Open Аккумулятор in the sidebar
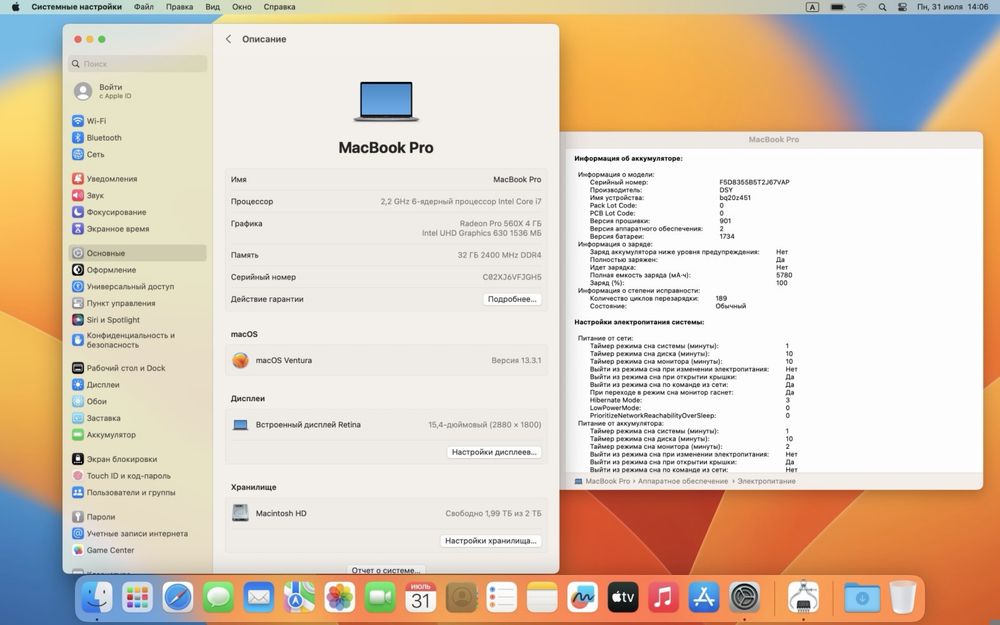Image resolution: width=1000 pixels, height=625 pixels. click(x=137, y=434)
